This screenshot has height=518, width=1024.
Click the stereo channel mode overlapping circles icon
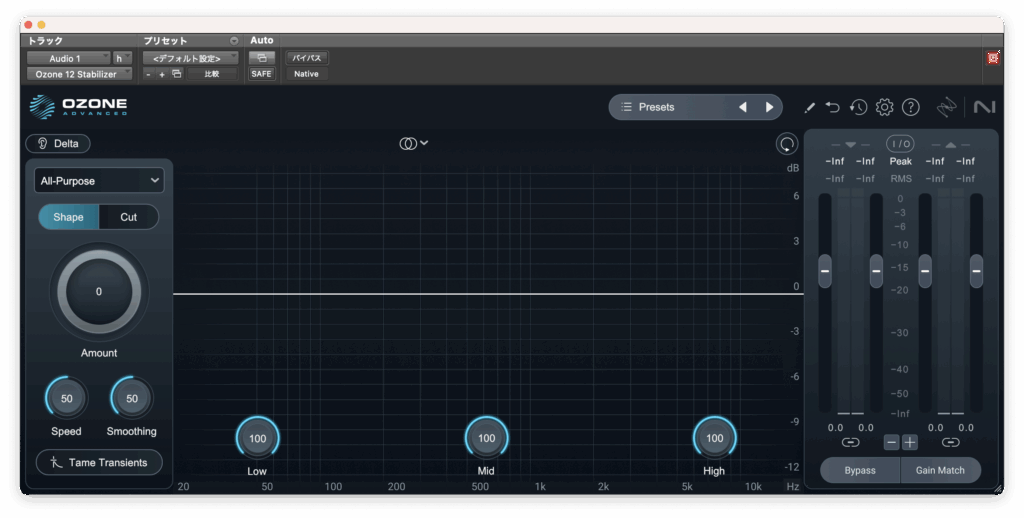click(408, 143)
